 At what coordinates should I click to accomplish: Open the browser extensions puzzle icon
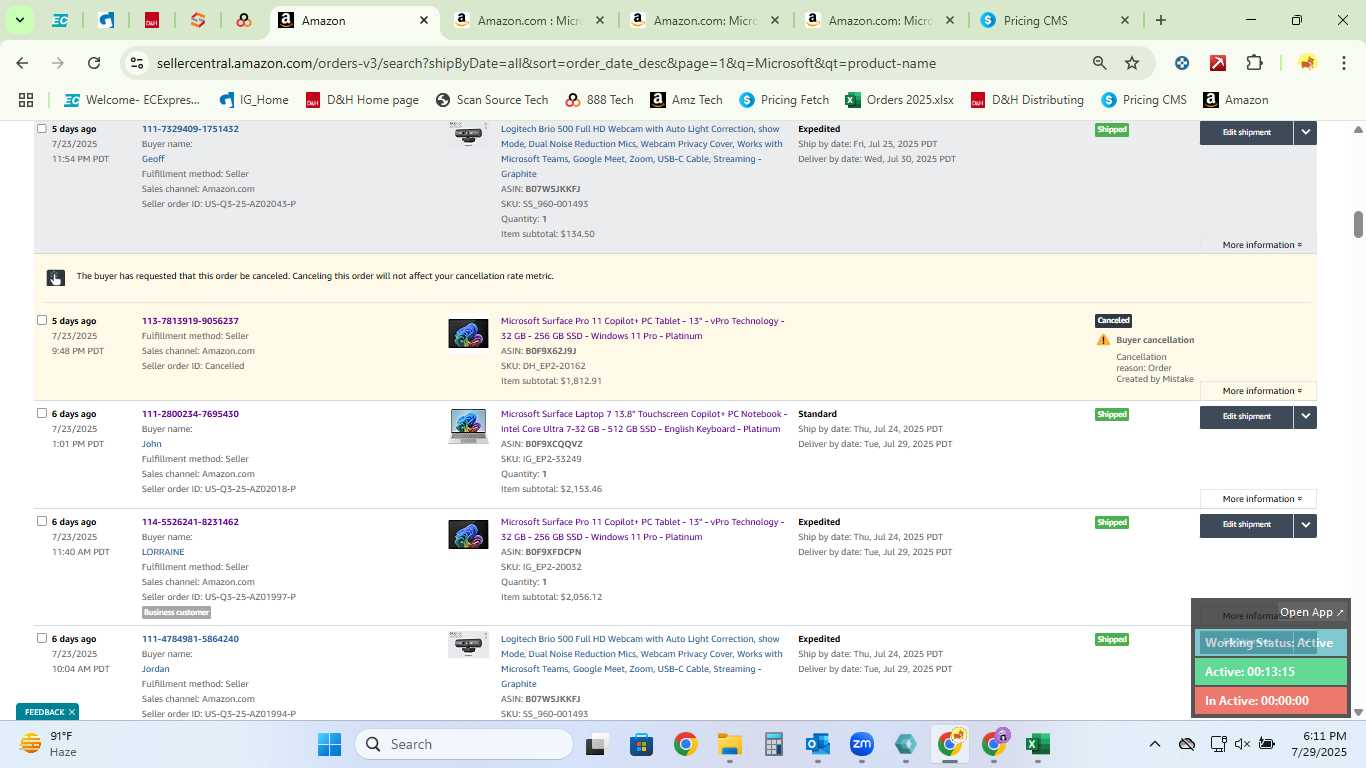coord(1254,63)
